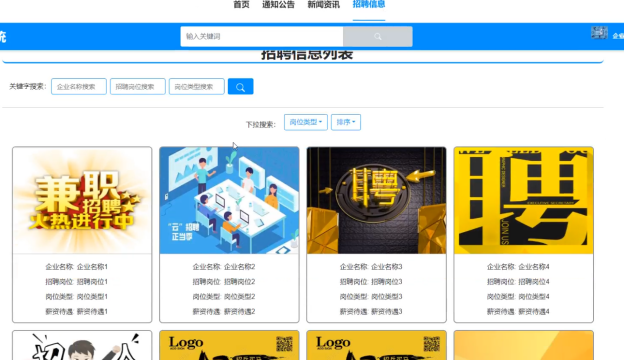
Task: Click text 薪资待遇1
Action: [x=92, y=312]
